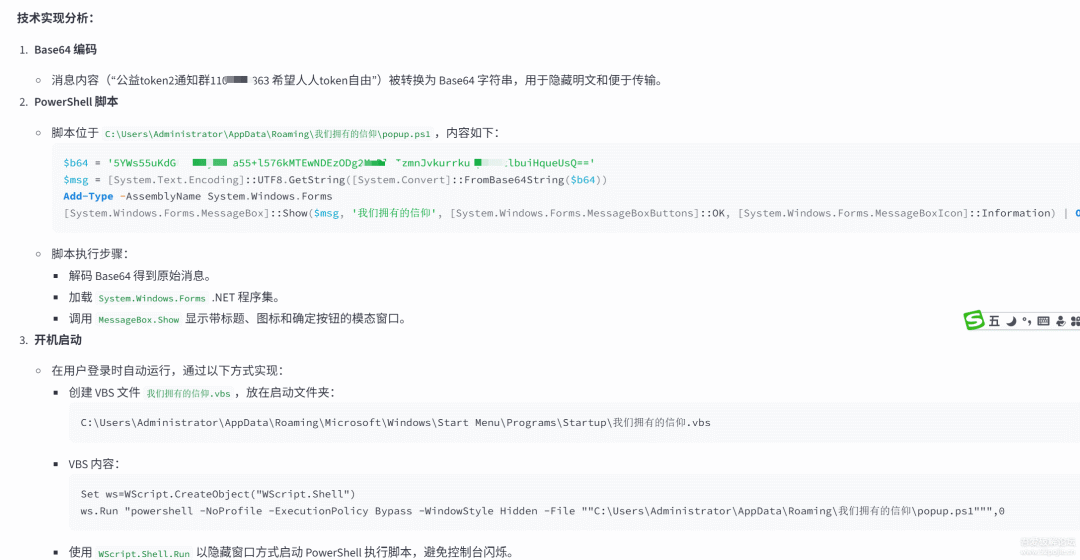This screenshot has width=1080, height=560.
Task: Click the inline MessageBox.Show code
Action: 138,320
